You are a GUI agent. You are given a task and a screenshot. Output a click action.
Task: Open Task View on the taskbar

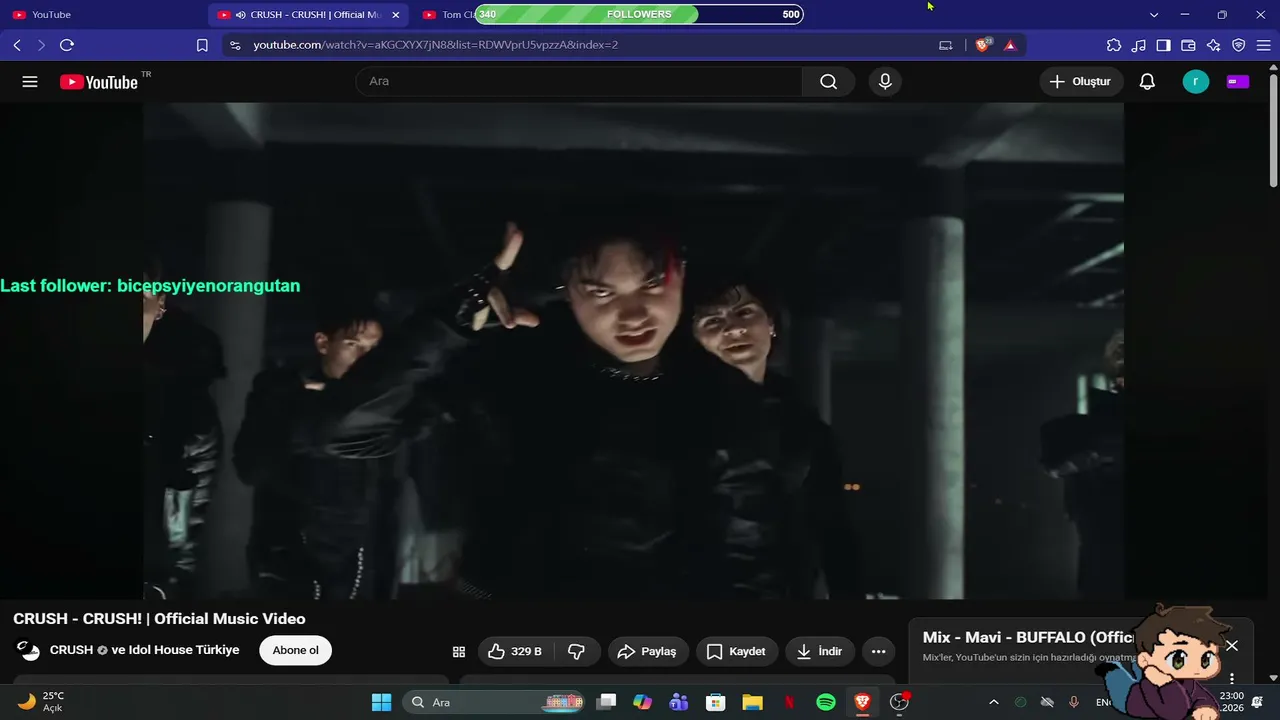(606, 702)
